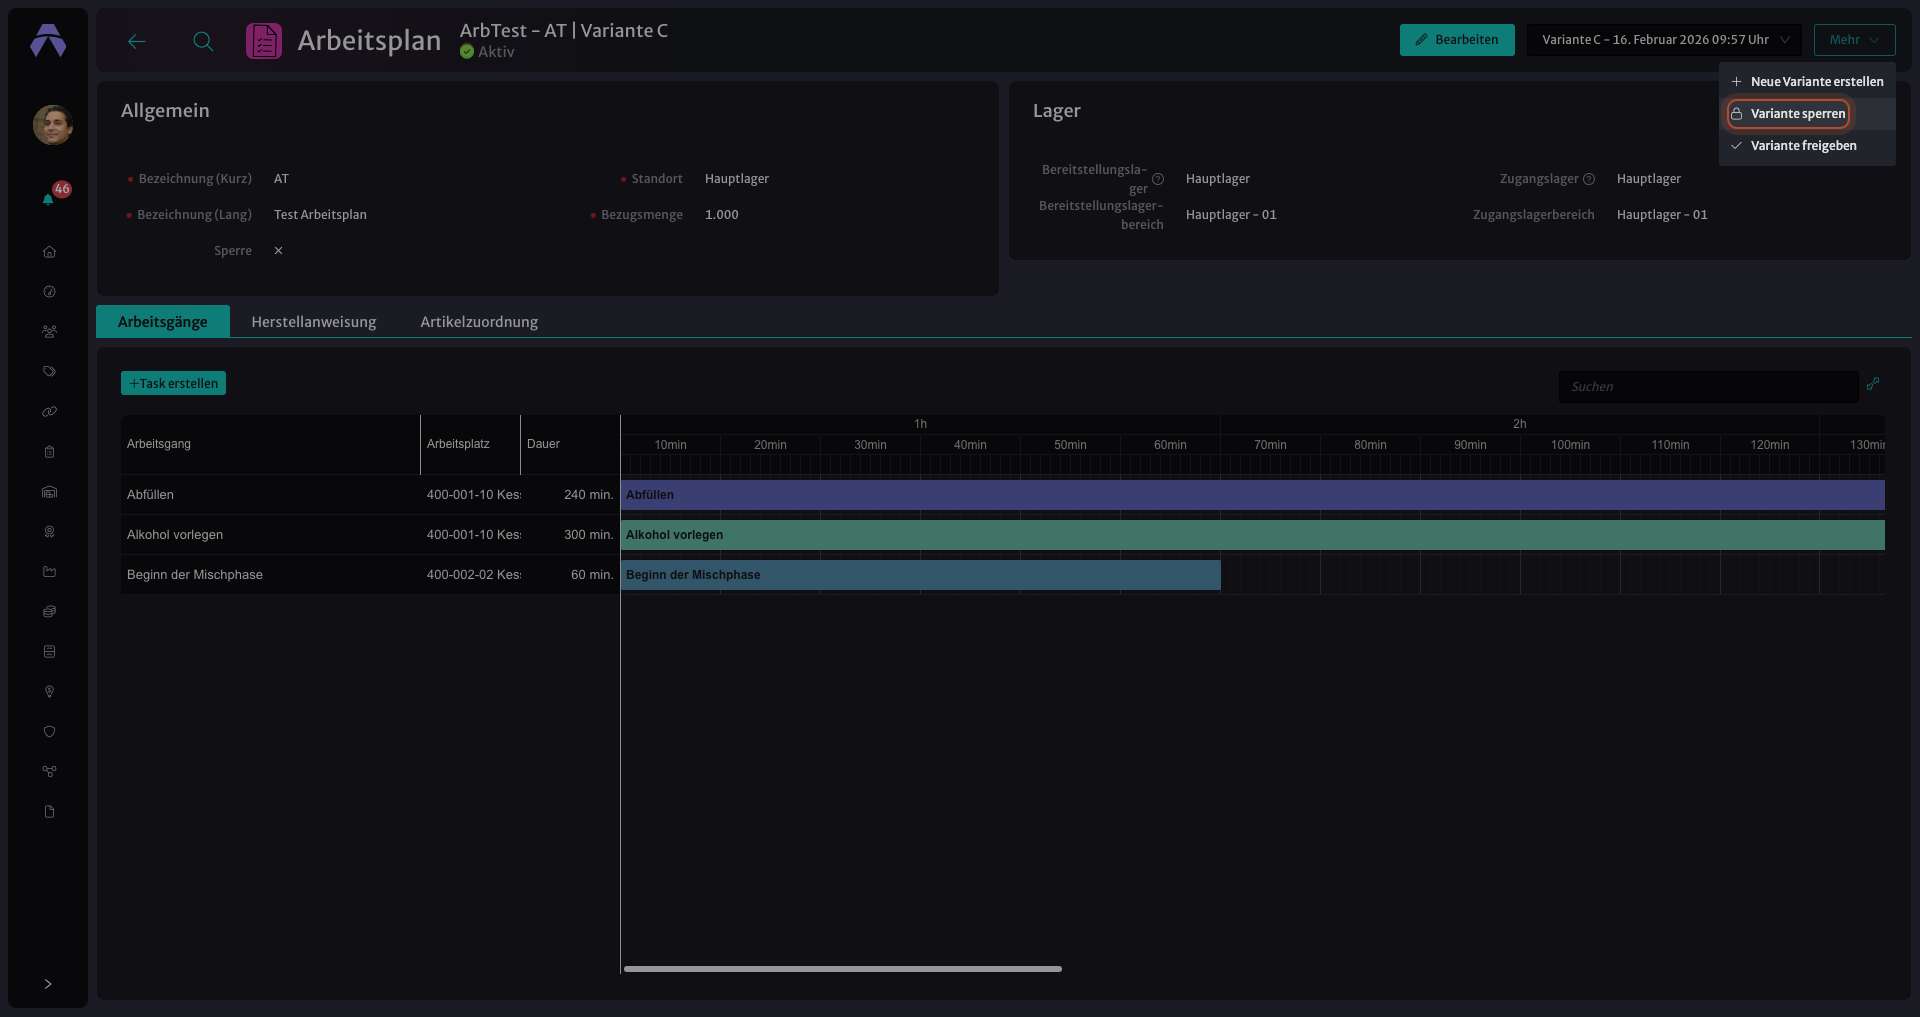Screen dimensions: 1920x1017
Task: Click the pink Arbeitsplan document icon
Action: click(x=264, y=41)
